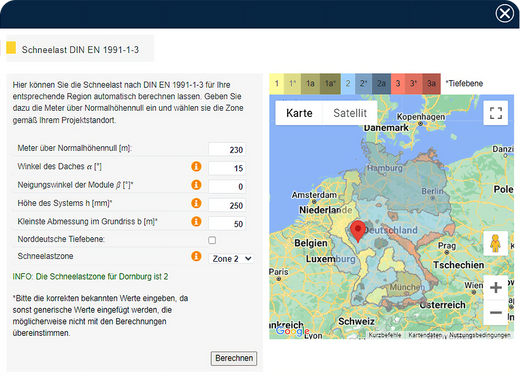520x390 pixels.
Task: Open info for Winkel des Daches
Action: coord(196,166)
